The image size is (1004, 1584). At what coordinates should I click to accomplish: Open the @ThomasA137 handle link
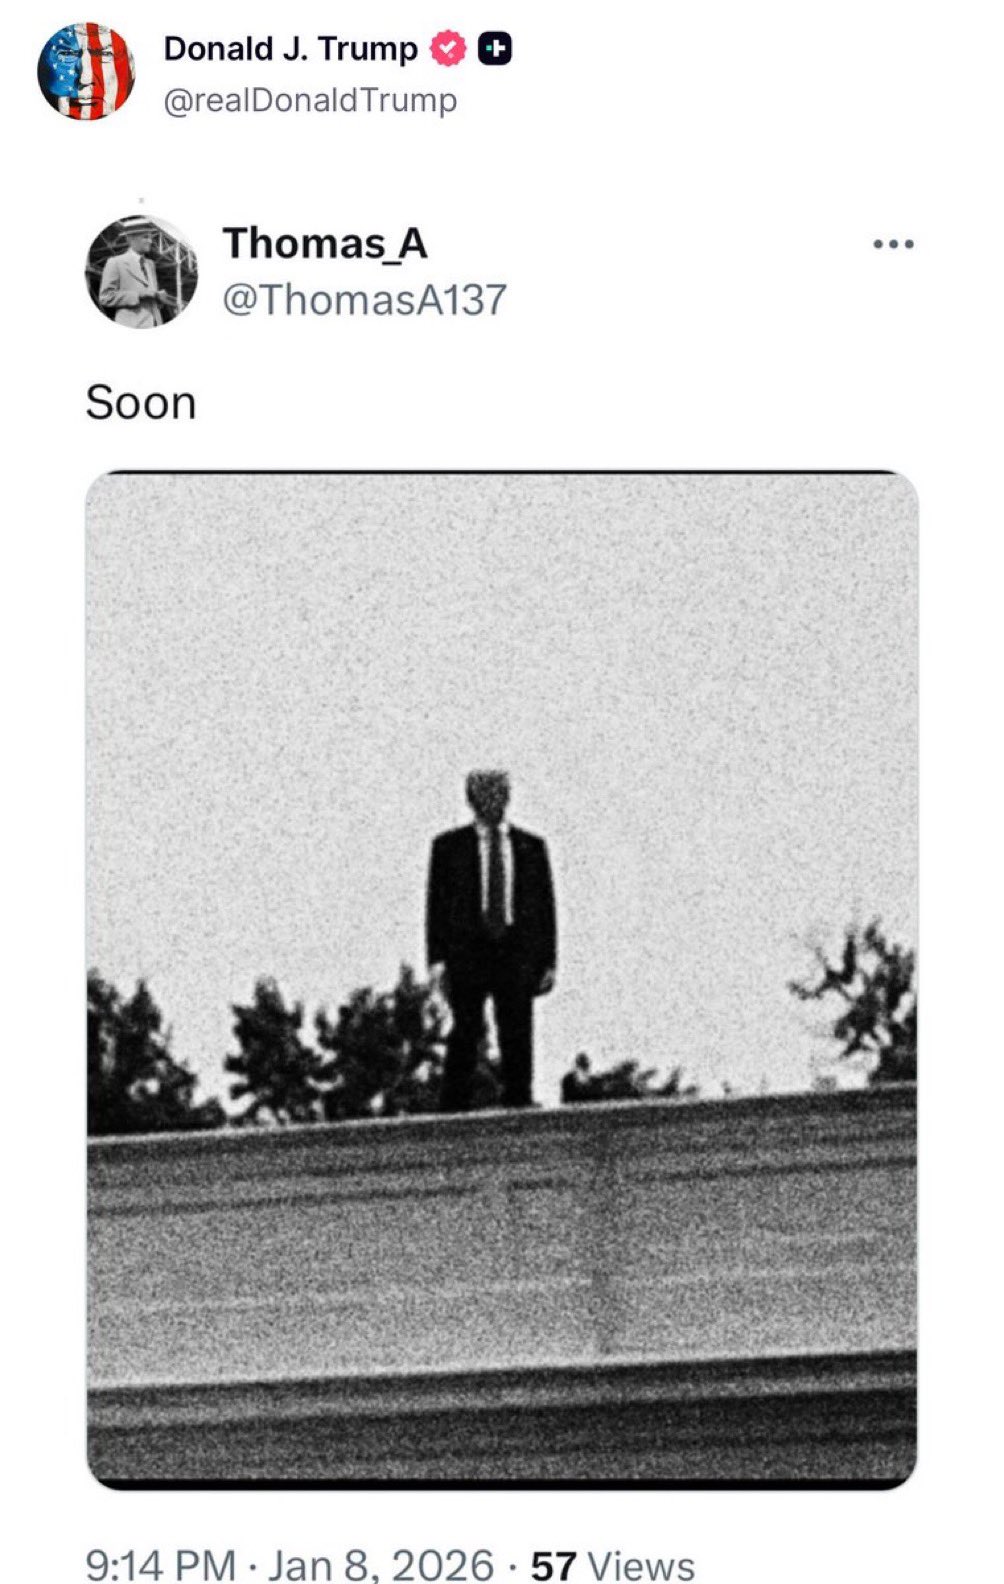(364, 300)
